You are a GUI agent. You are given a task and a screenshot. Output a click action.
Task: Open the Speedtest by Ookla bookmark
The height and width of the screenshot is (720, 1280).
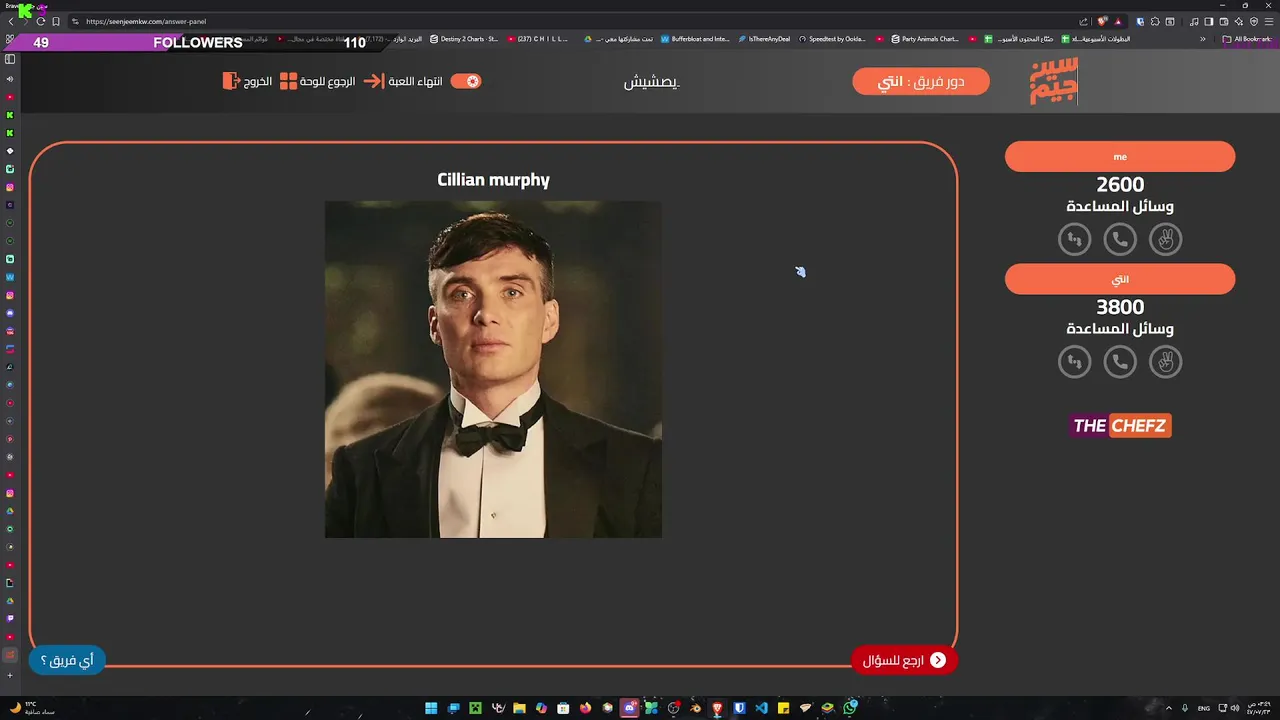832,39
